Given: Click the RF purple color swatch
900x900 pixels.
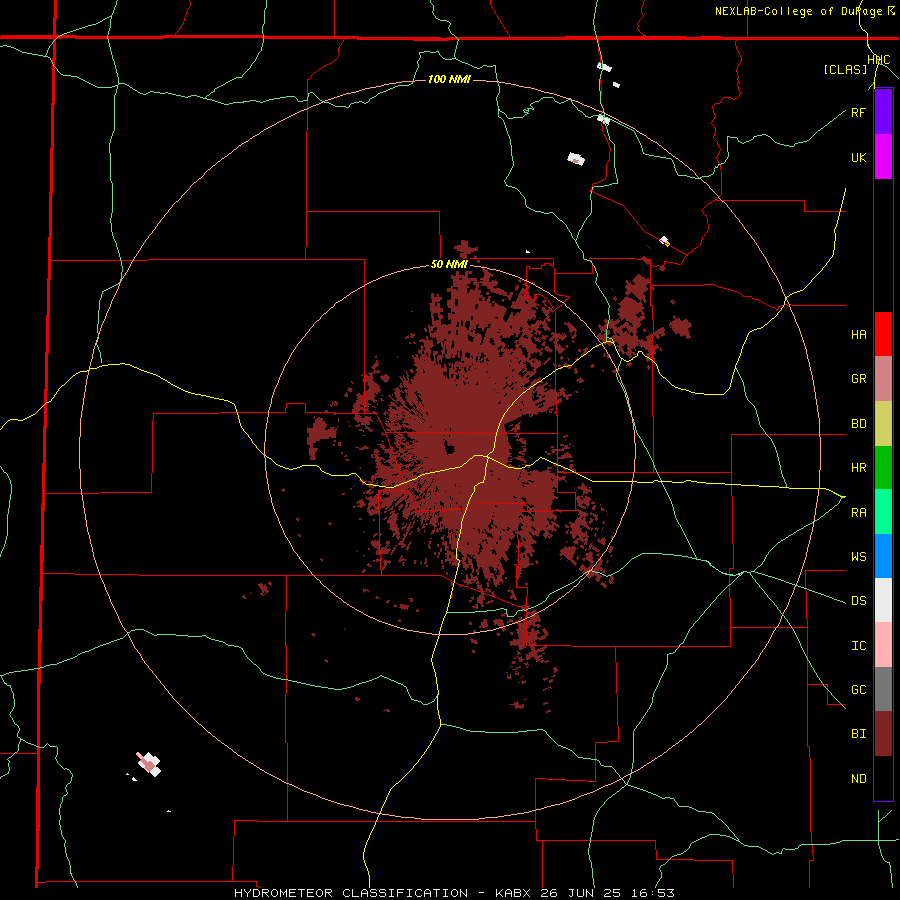Looking at the screenshot, I should tap(883, 112).
